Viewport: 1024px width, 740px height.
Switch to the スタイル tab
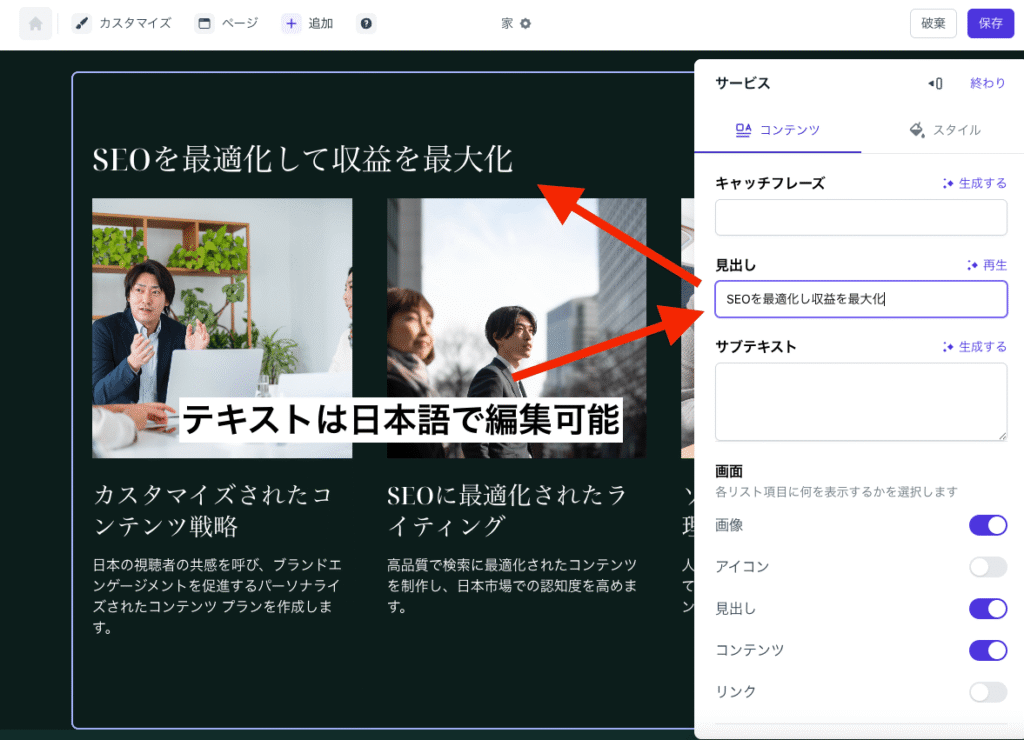coord(944,130)
